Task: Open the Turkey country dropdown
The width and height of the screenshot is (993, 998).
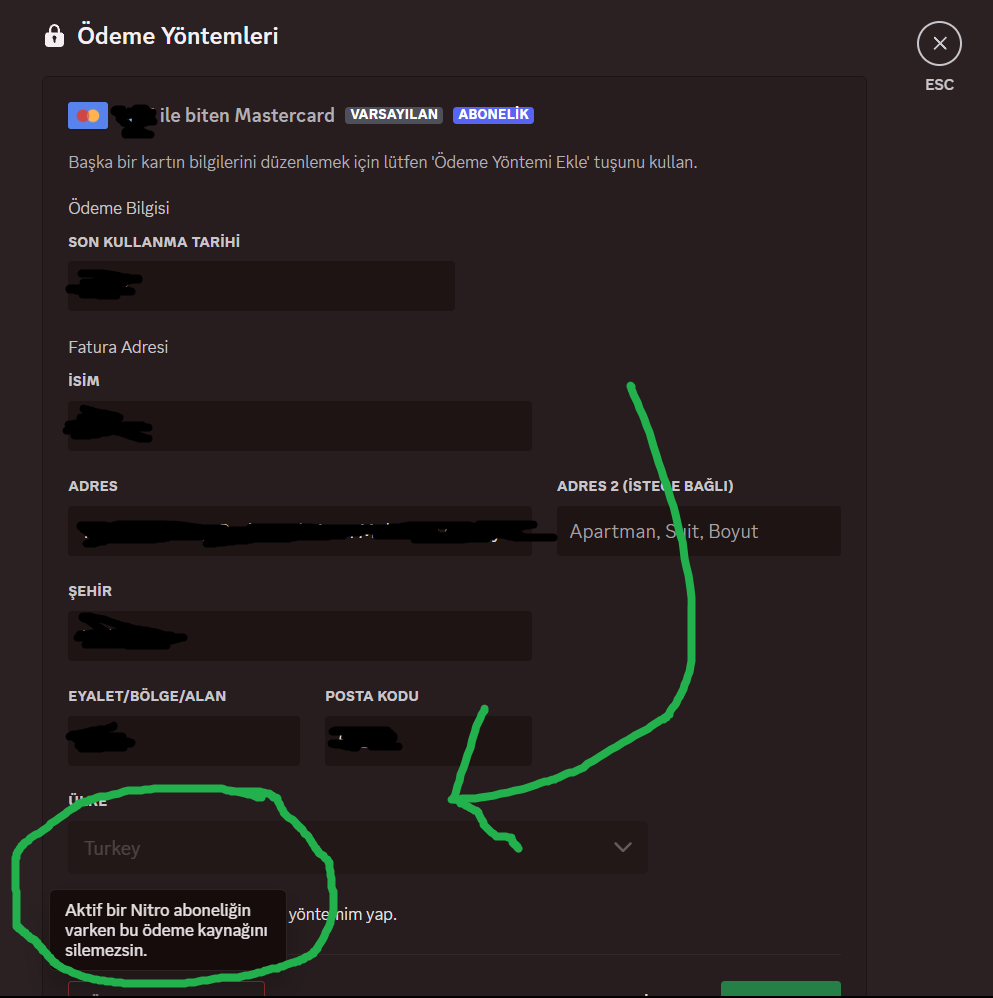Action: pyautogui.click(x=357, y=847)
